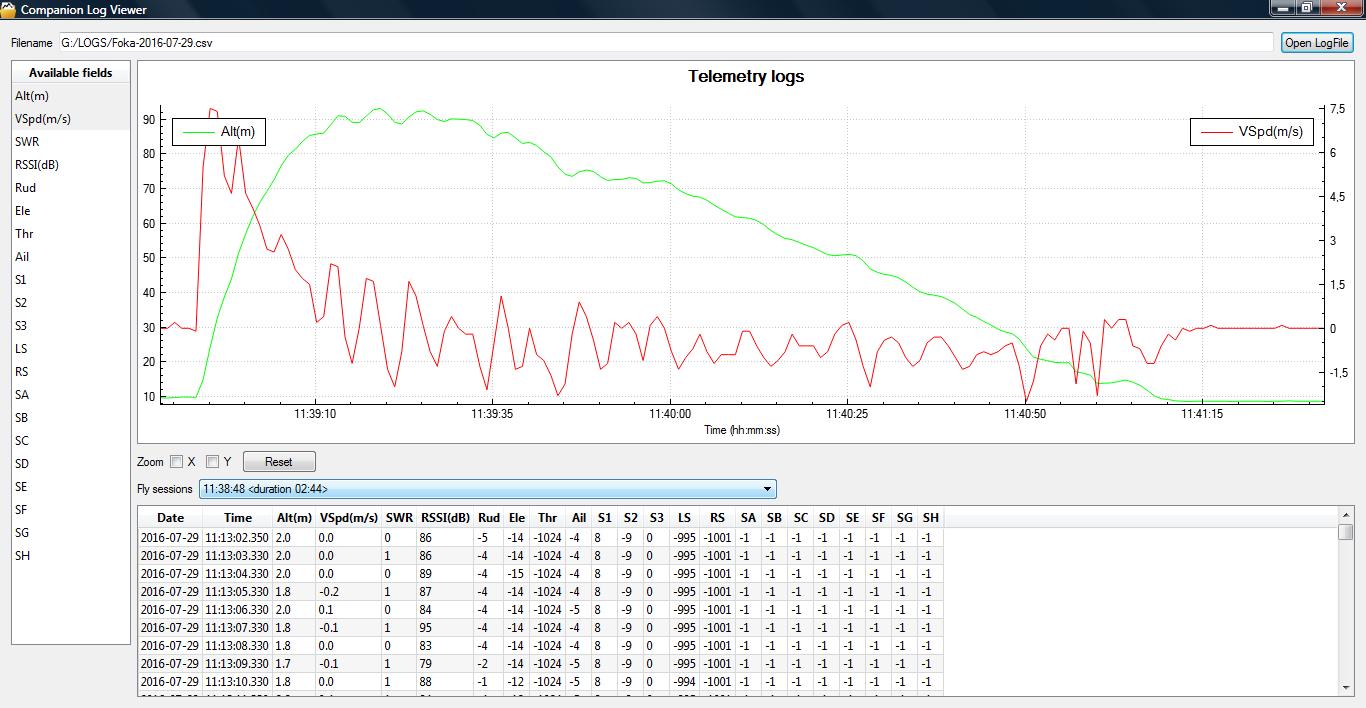Enable the X zoom checkbox
The width and height of the screenshot is (1366, 708).
[x=177, y=462]
